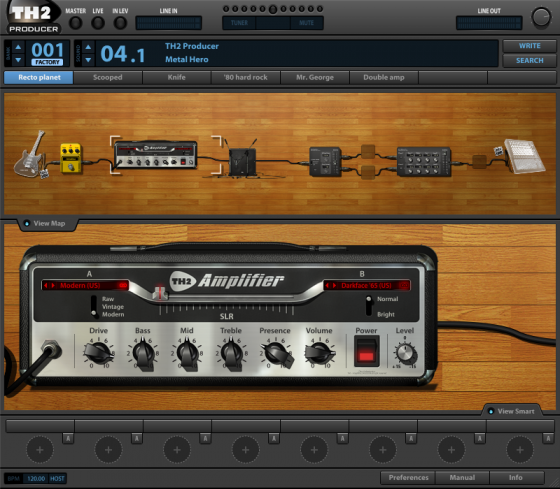Toggle the amplifier Power switch
This screenshot has height=489, width=560.
click(x=366, y=351)
